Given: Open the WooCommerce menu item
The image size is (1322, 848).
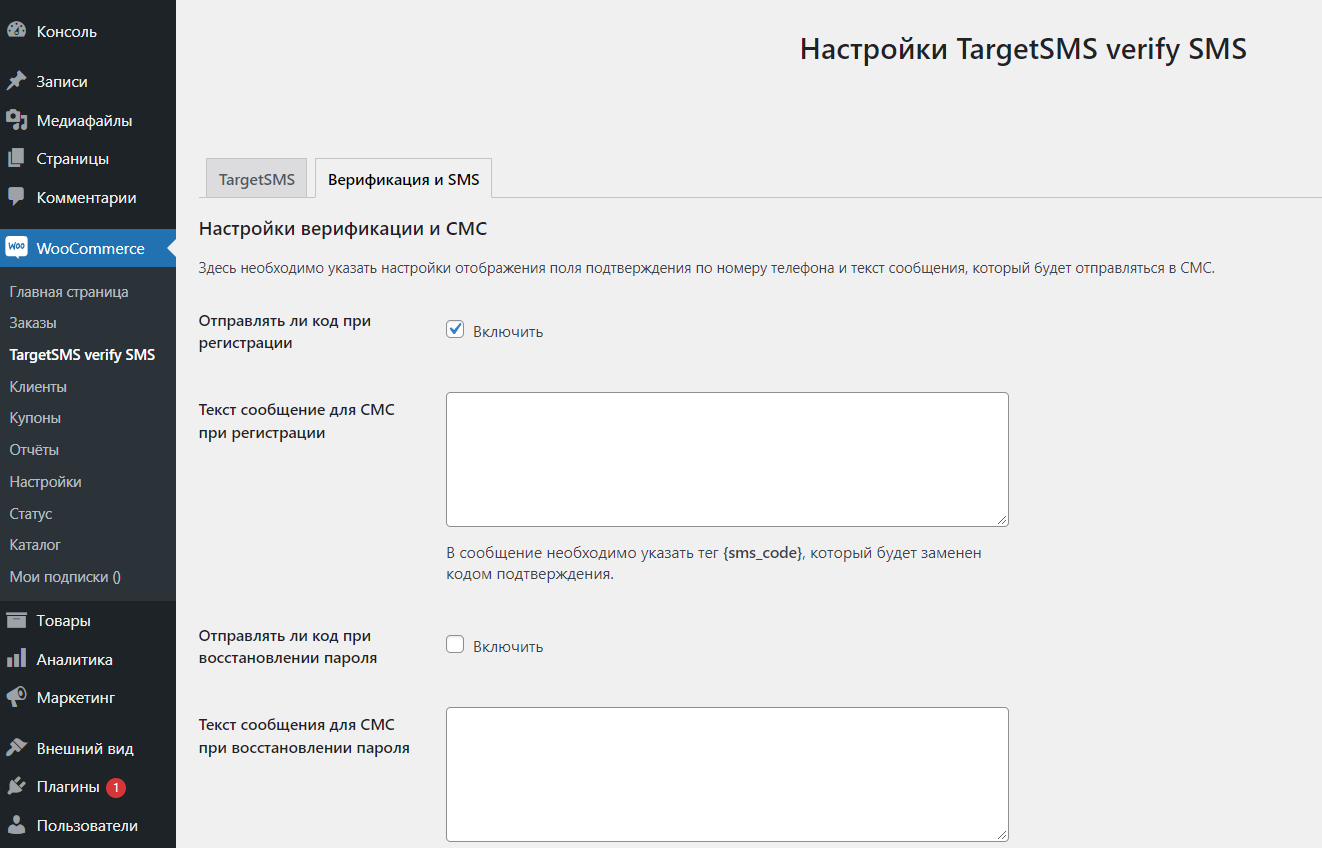Looking at the screenshot, I should [x=88, y=248].
